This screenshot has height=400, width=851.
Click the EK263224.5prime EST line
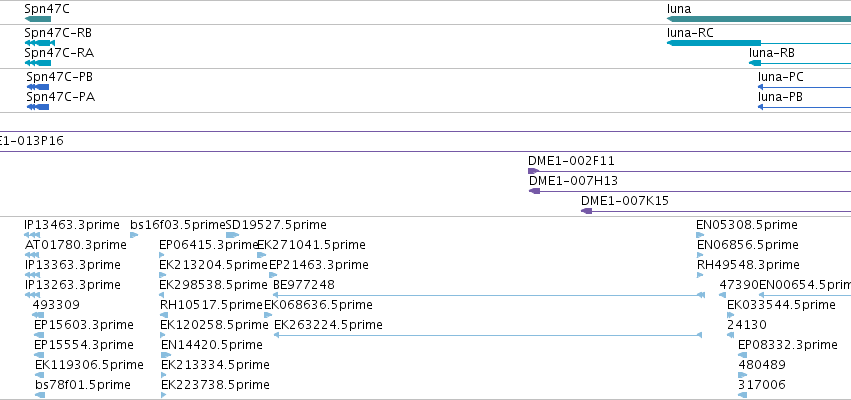tap(488, 335)
